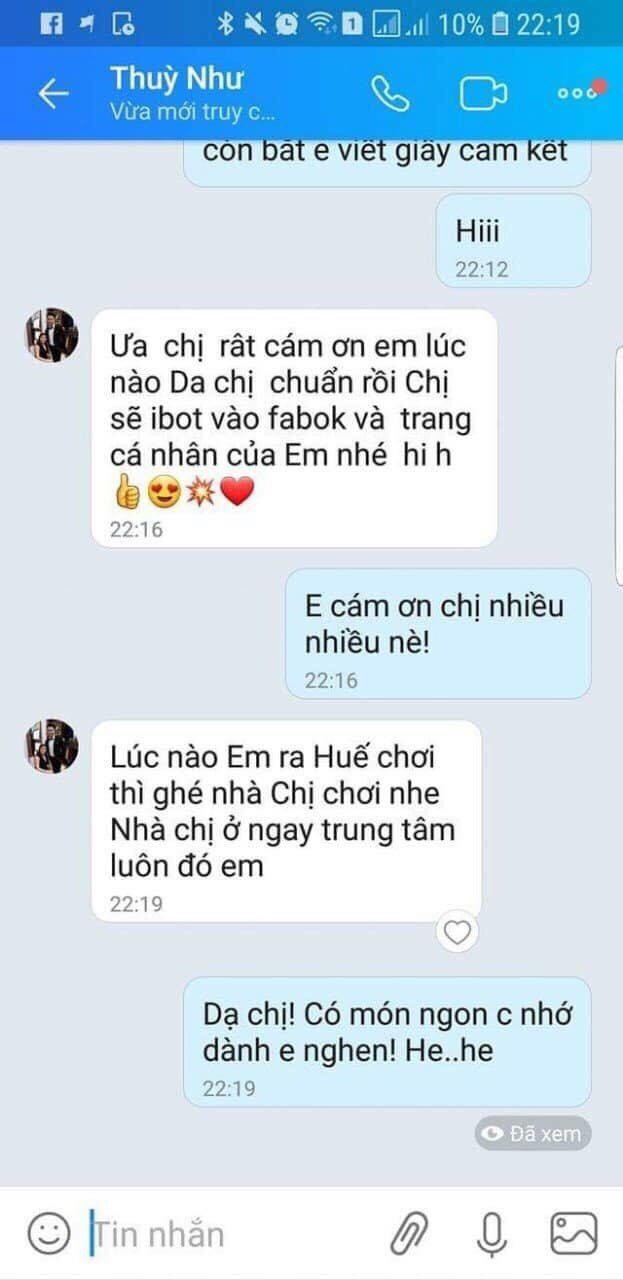Open the three-dots more options menu

(x=578, y=93)
